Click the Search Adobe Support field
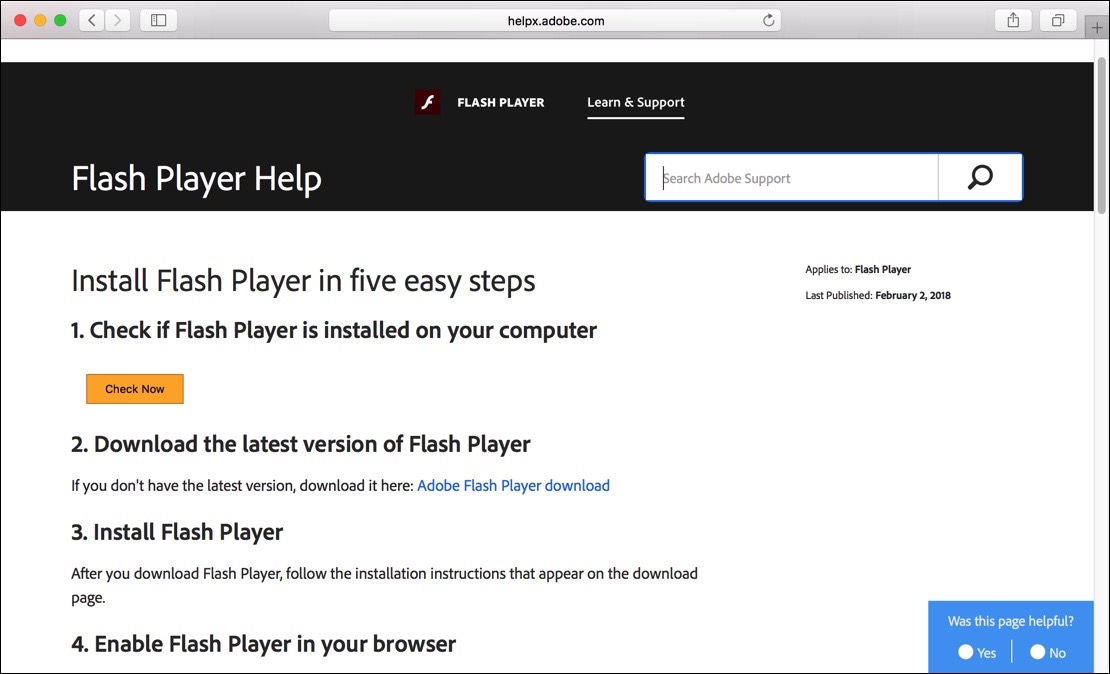 coord(791,178)
